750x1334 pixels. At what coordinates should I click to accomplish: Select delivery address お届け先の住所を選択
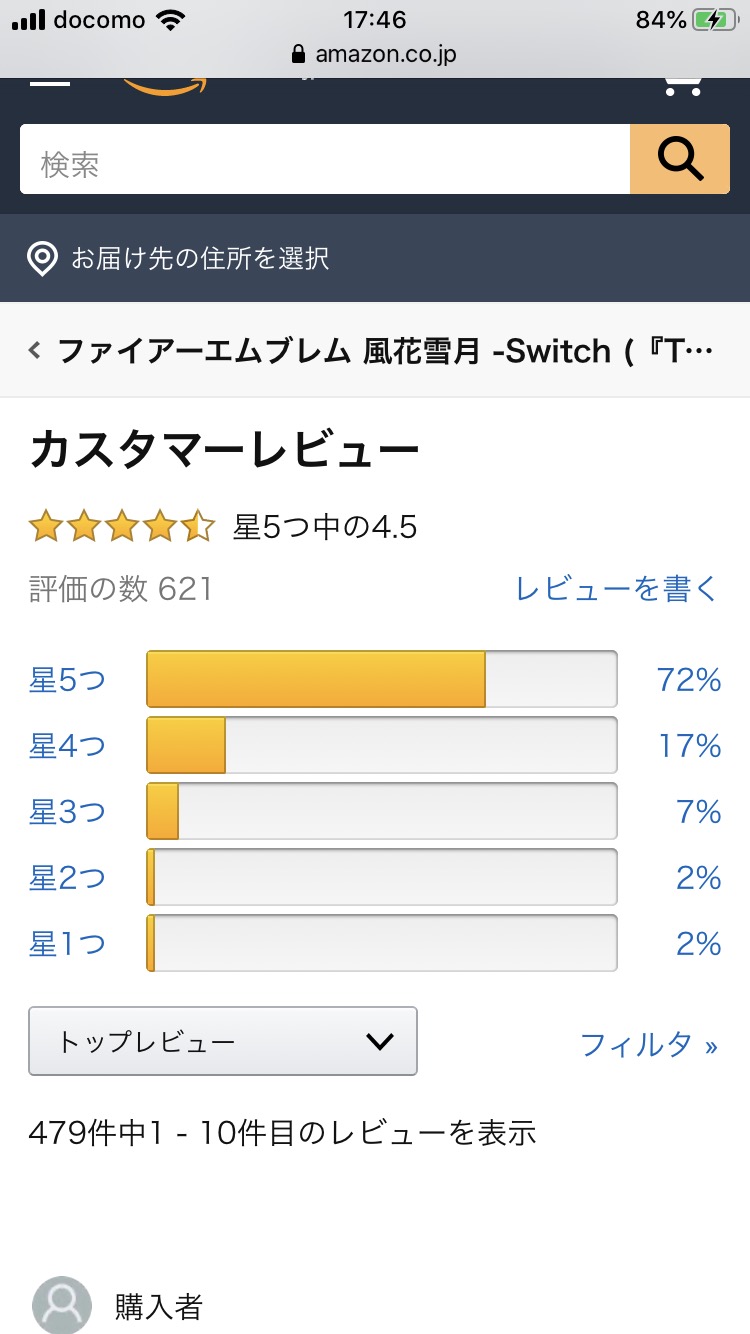click(x=200, y=259)
